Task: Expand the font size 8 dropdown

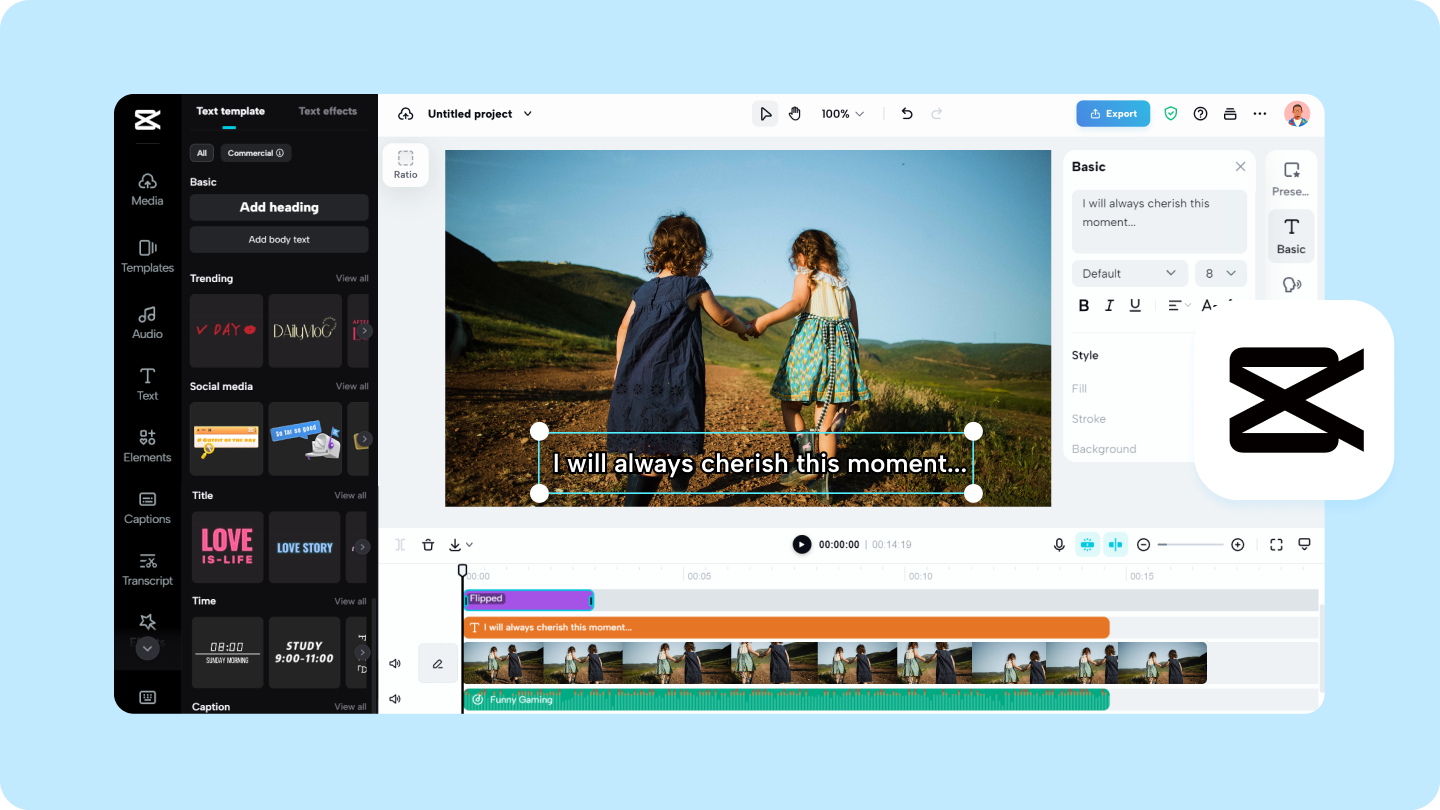Action: [x=1221, y=273]
